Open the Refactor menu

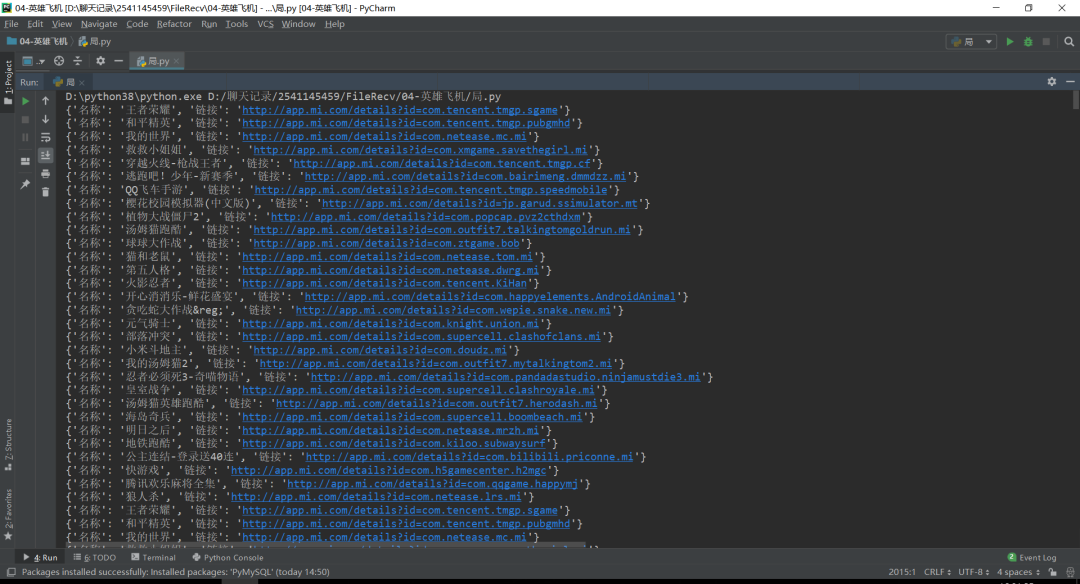pyautogui.click(x=174, y=24)
